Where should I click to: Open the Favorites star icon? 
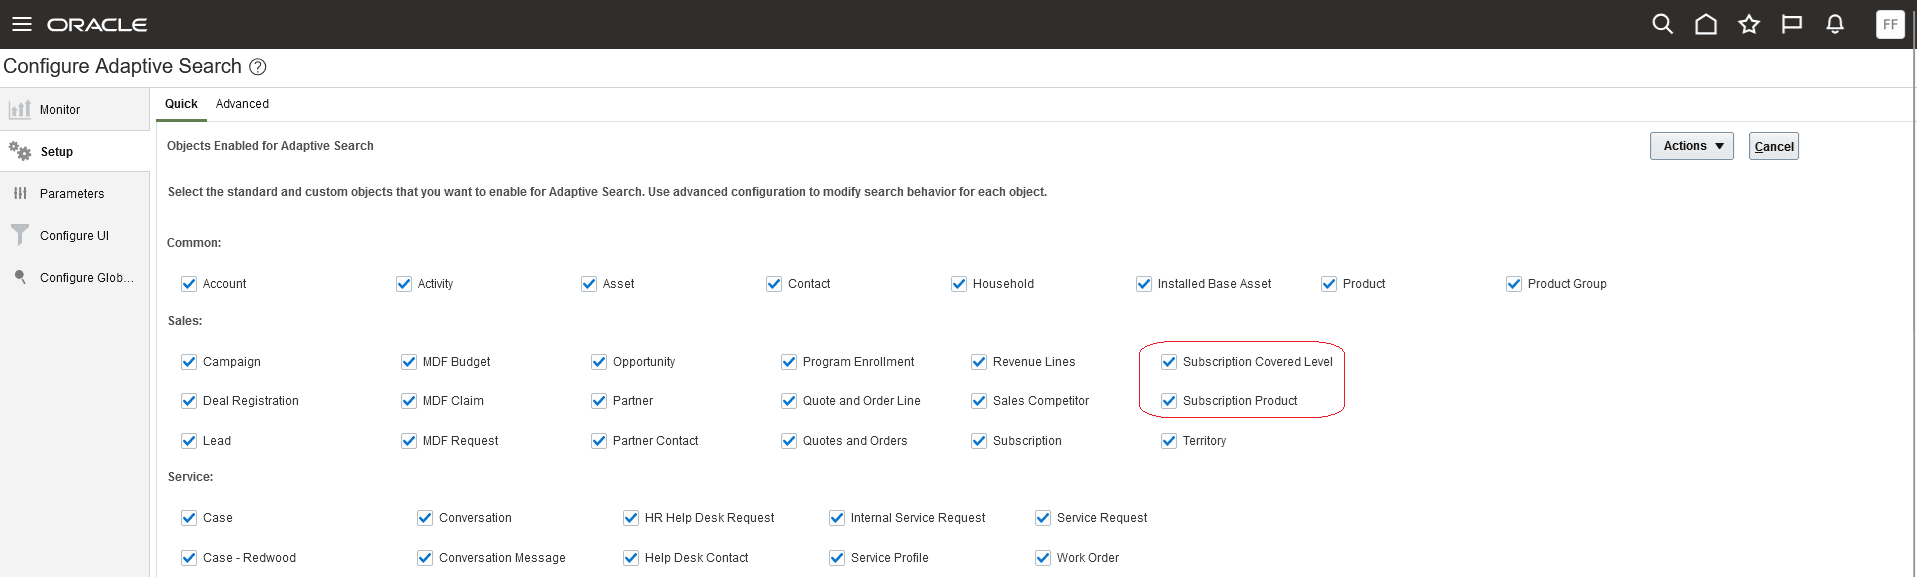point(1749,24)
